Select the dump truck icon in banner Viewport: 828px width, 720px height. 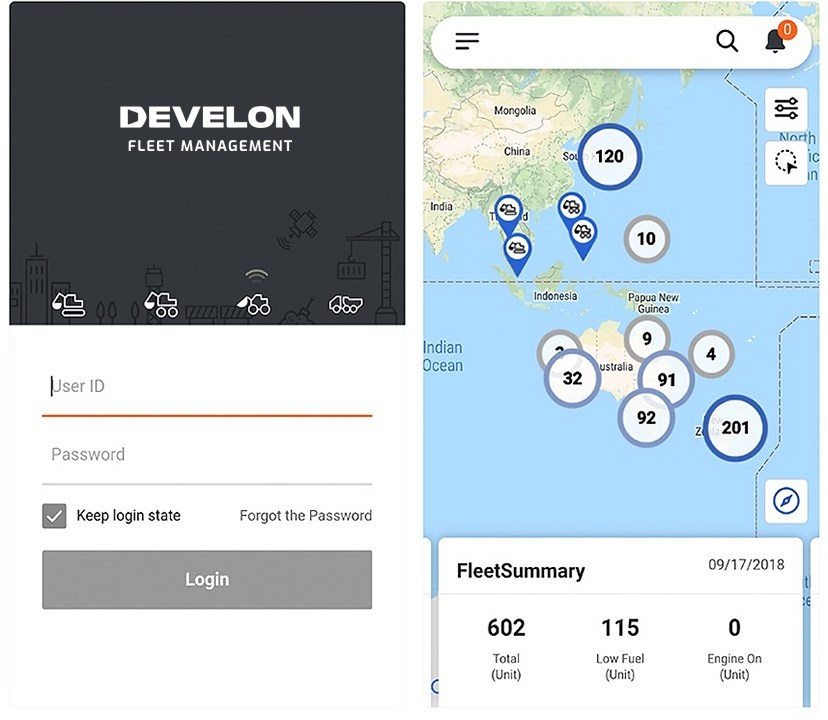pos(346,304)
